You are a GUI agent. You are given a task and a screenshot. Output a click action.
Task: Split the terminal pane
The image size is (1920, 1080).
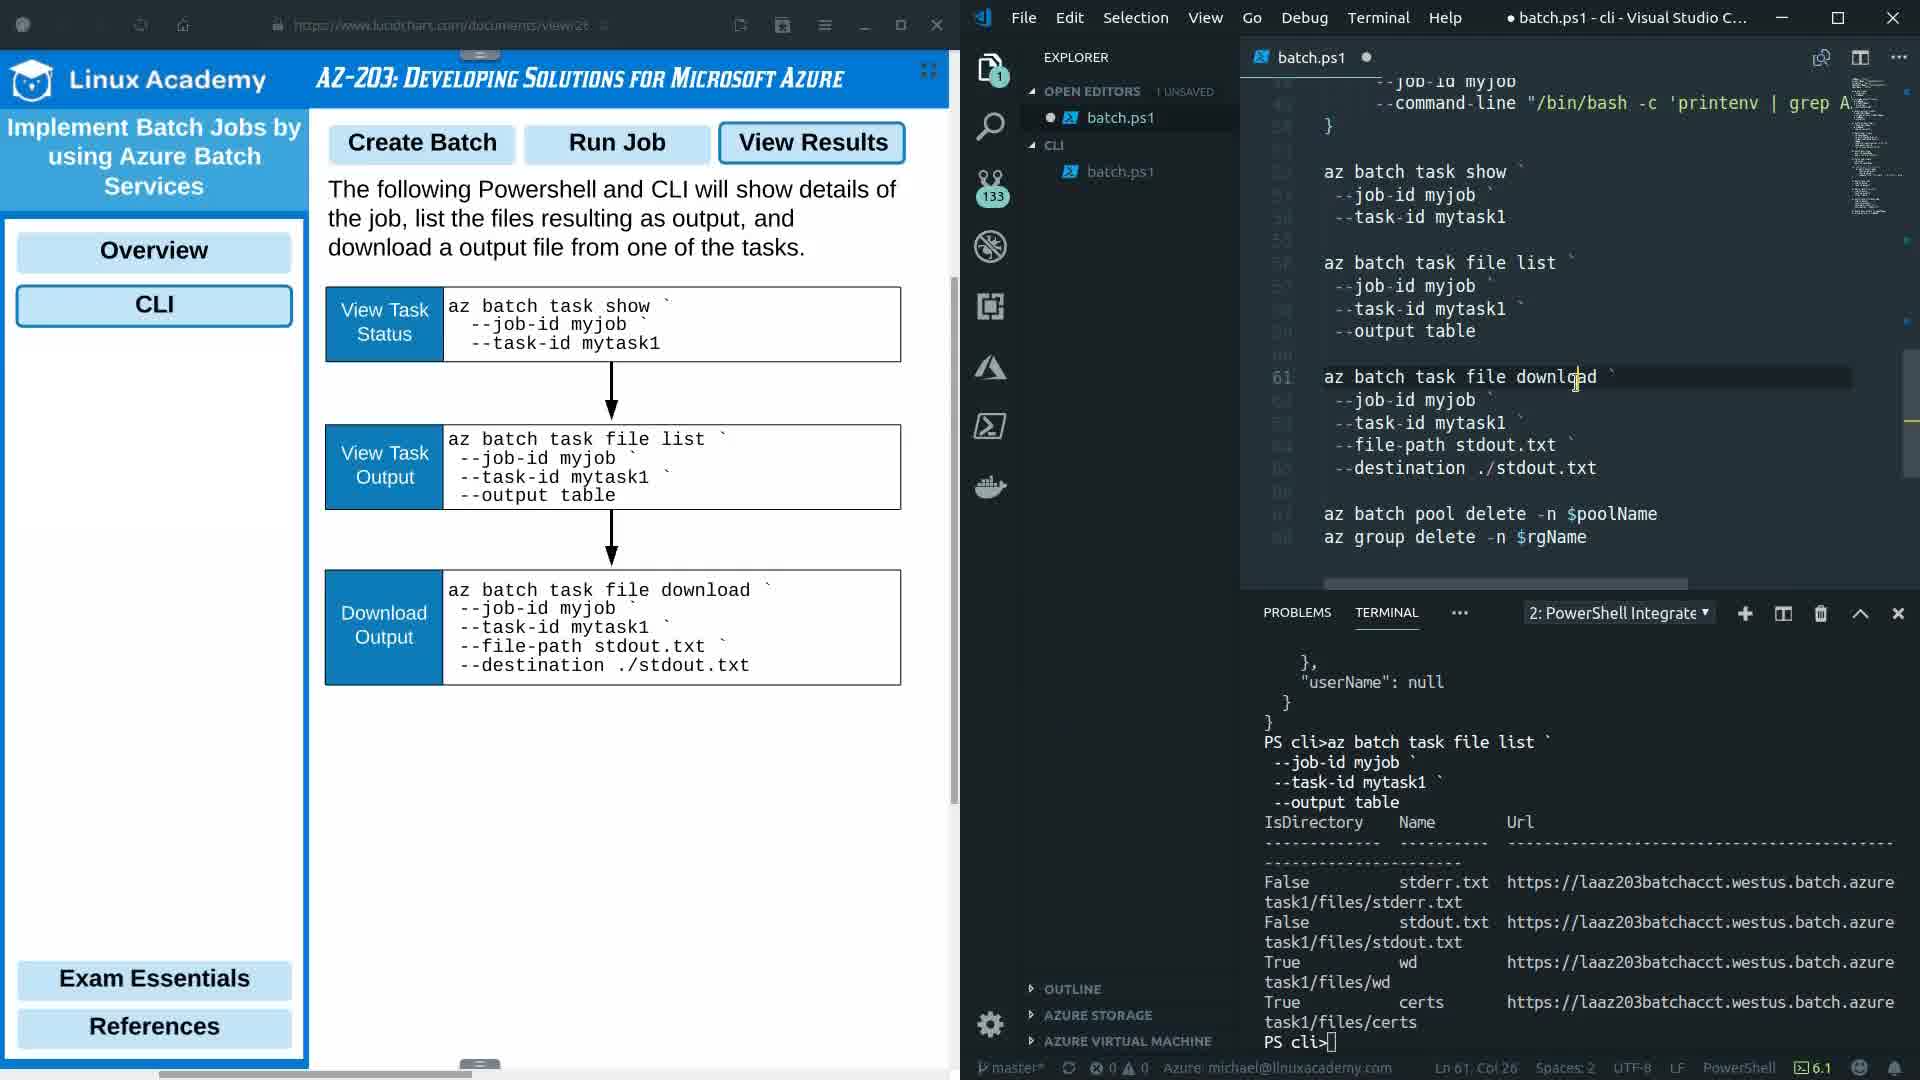(1783, 614)
